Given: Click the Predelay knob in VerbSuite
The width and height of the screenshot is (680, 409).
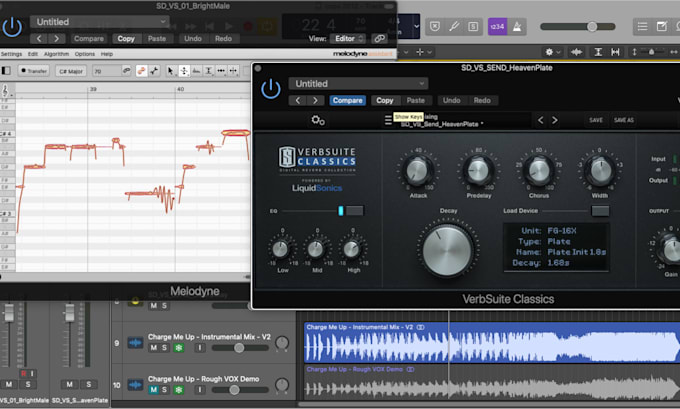Looking at the screenshot, I should 478,170.
